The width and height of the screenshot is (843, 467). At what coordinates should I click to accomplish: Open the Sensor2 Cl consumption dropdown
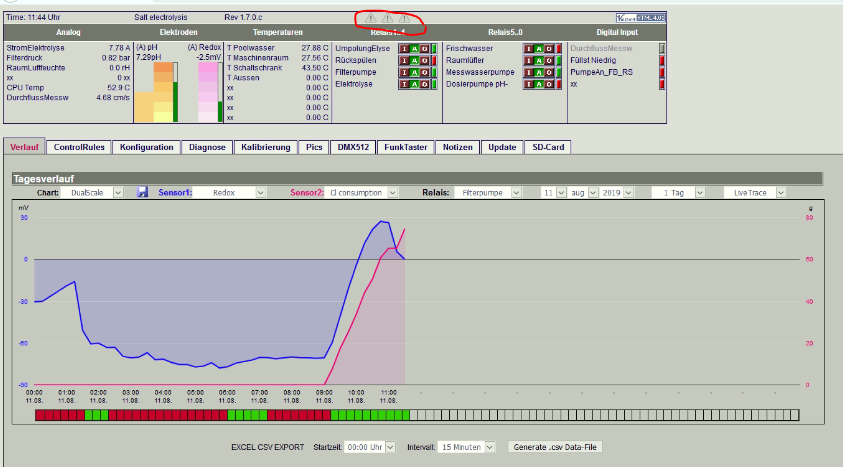click(x=361, y=192)
